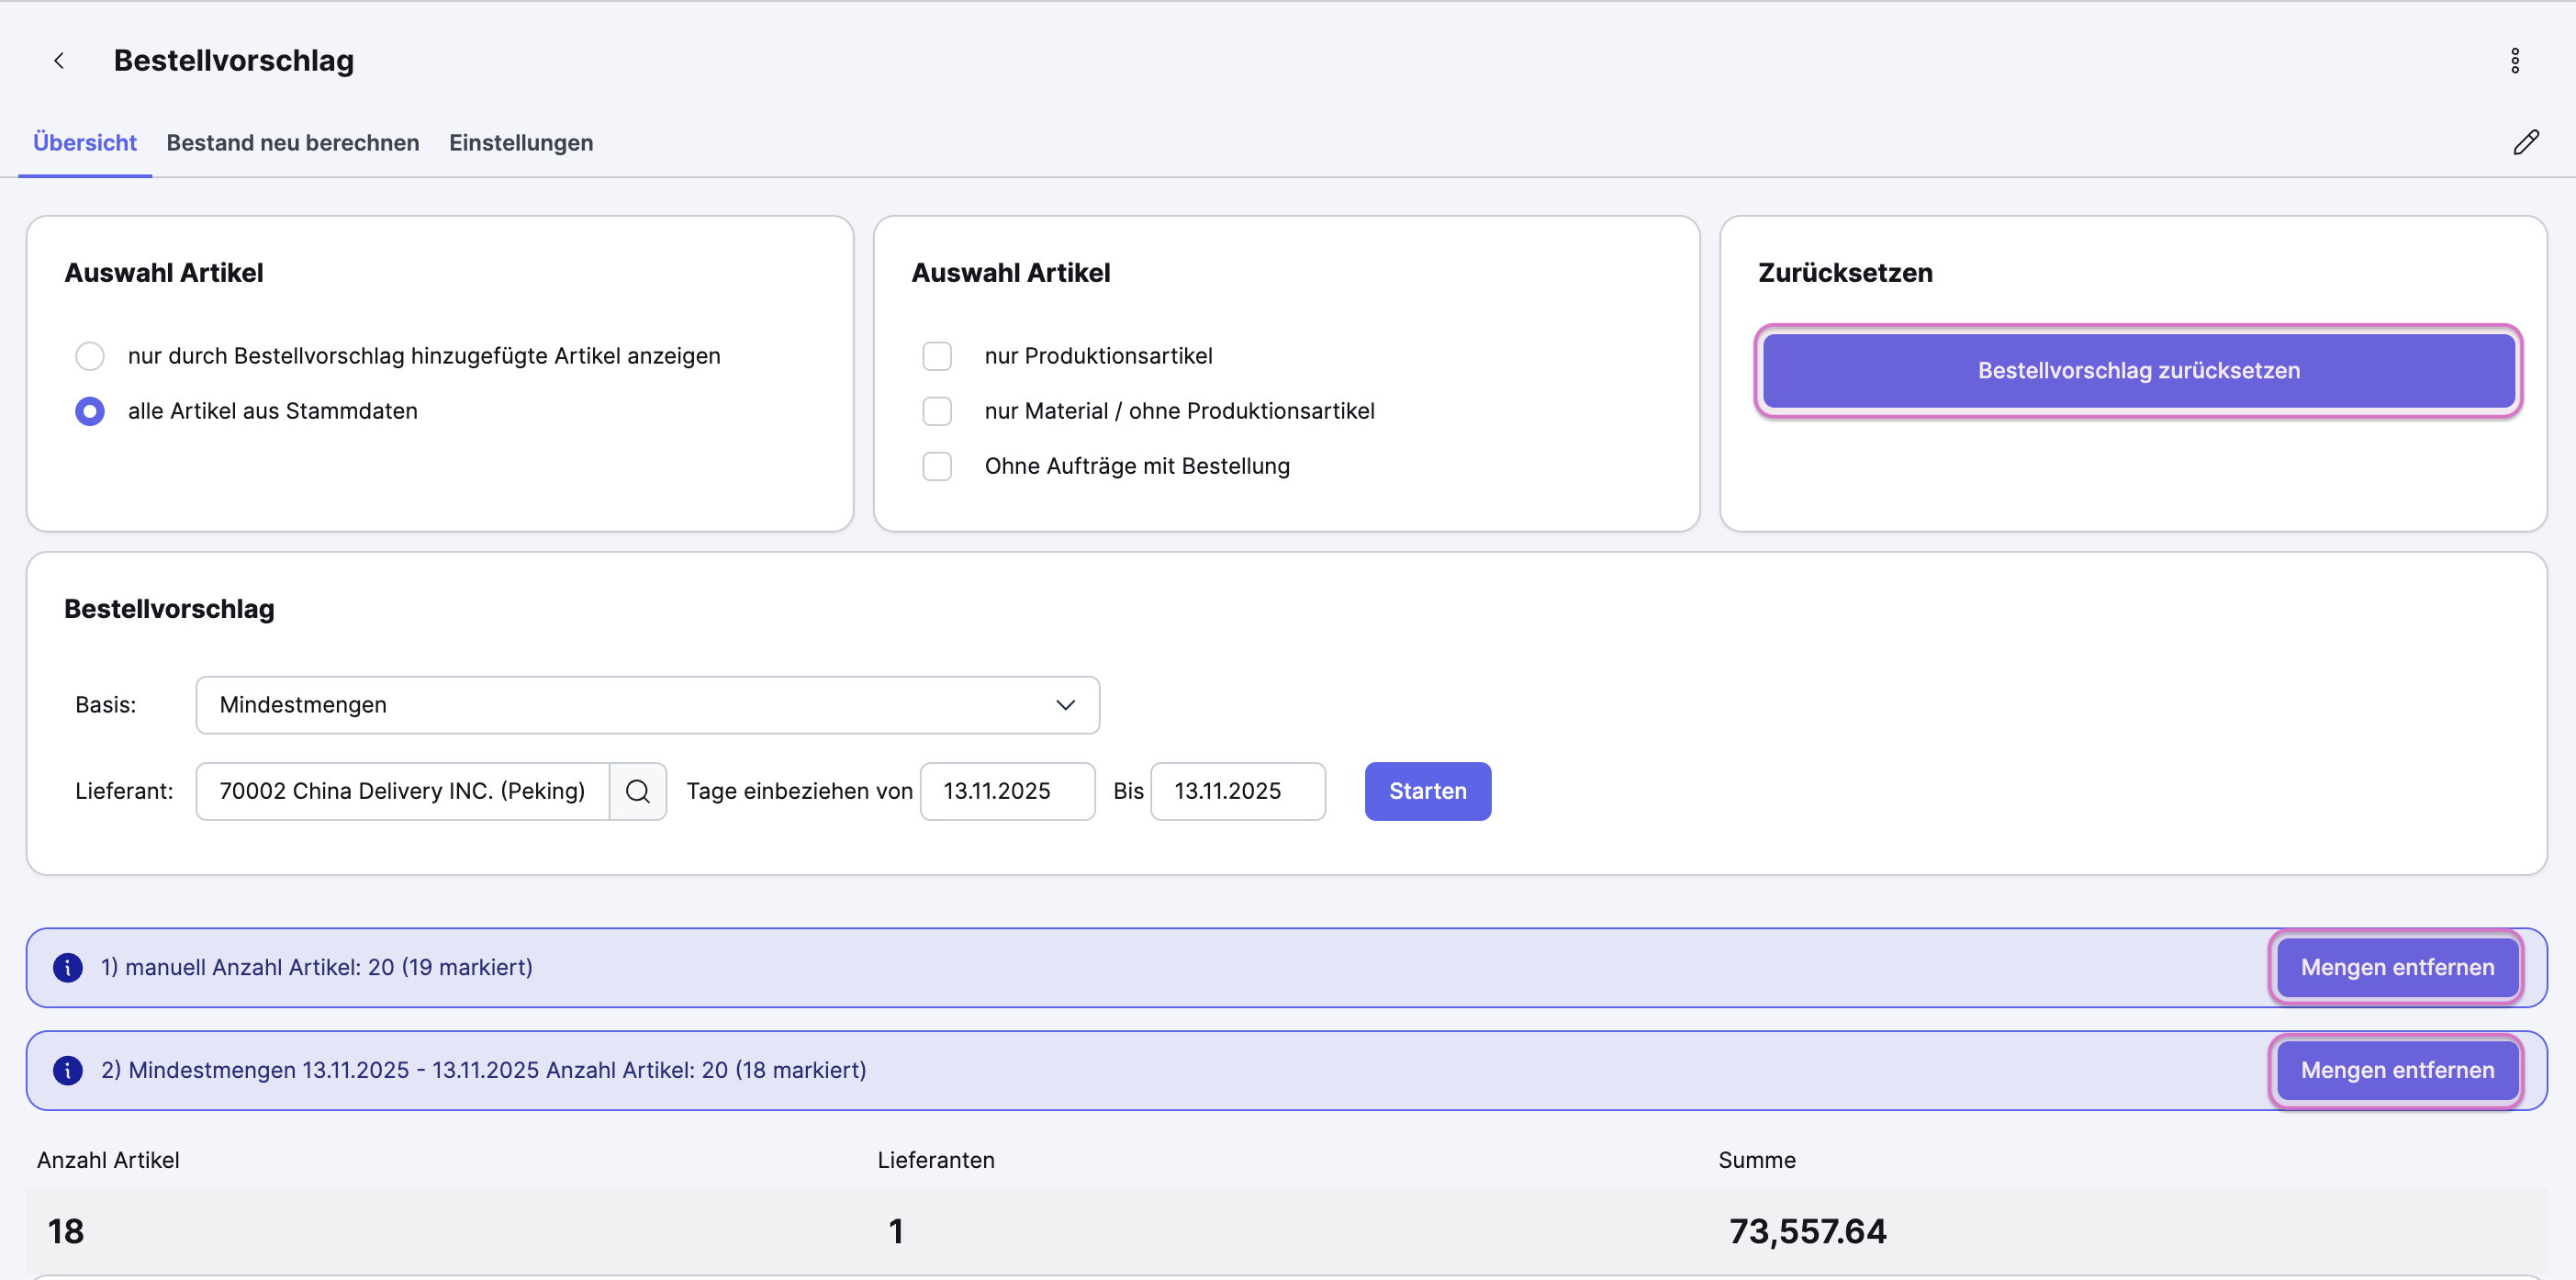
Task: Click the pencil edit icon
Action: (2525, 143)
